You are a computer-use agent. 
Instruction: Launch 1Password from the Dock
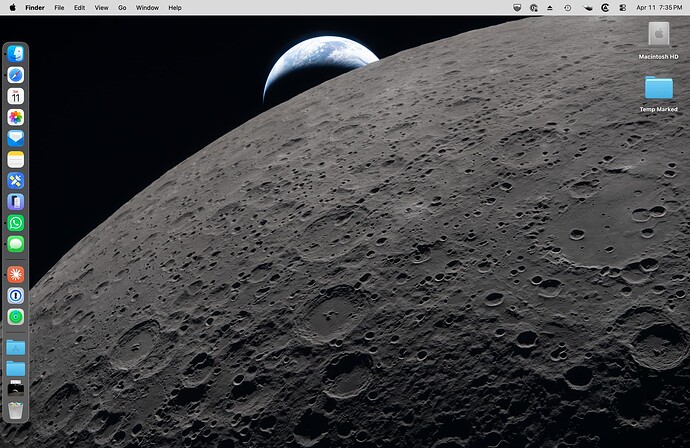tap(15, 295)
